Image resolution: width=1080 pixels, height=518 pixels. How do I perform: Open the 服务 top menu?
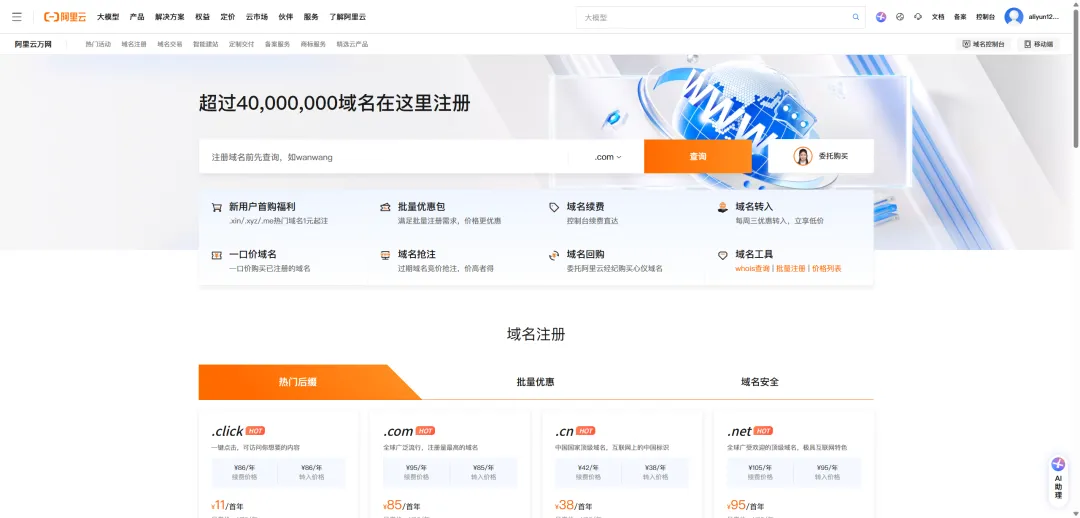tap(311, 17)
